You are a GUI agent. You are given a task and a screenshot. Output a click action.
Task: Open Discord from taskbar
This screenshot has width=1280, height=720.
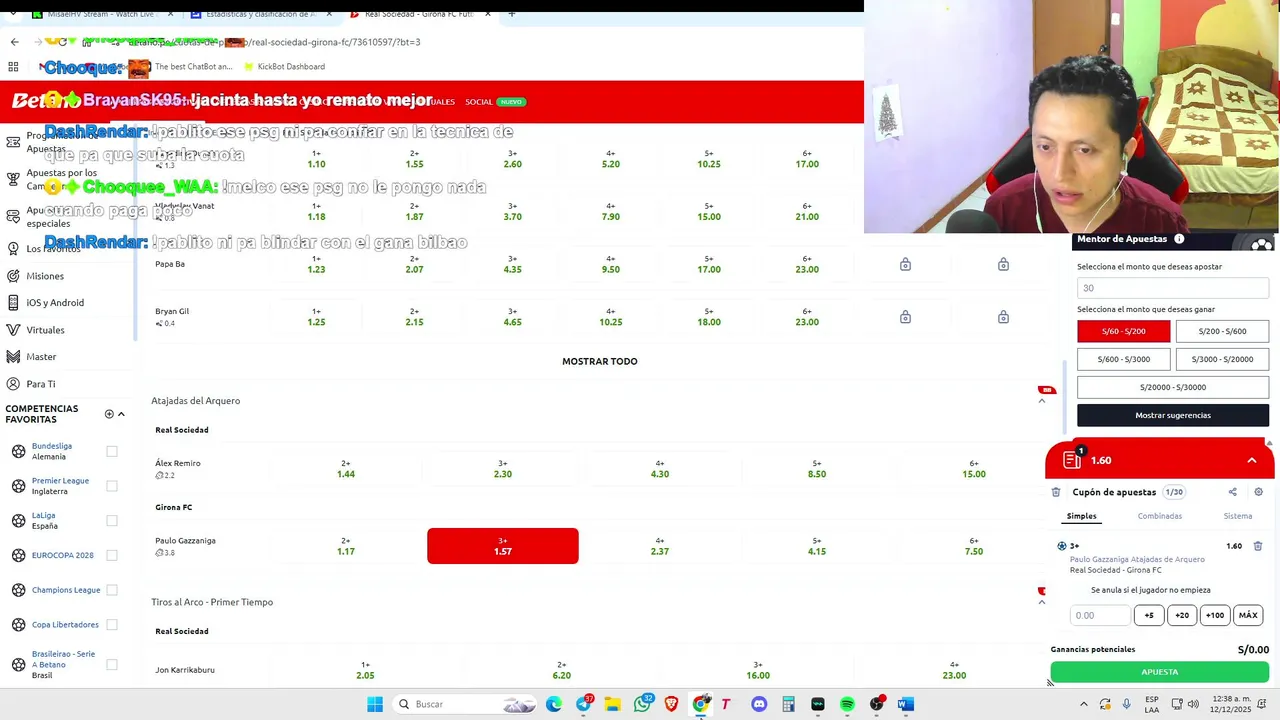759,704
